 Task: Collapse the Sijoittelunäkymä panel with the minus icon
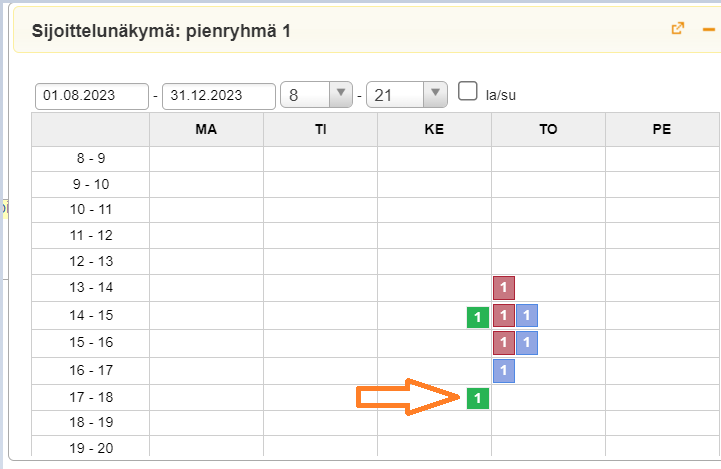pos(709,29)
